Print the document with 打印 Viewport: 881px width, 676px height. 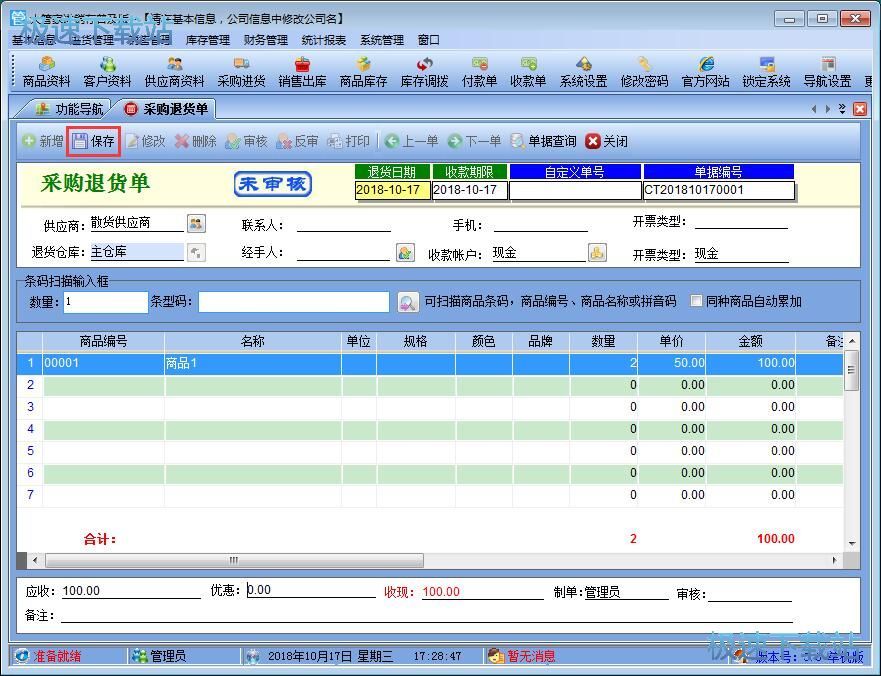[x=348, y=141]
